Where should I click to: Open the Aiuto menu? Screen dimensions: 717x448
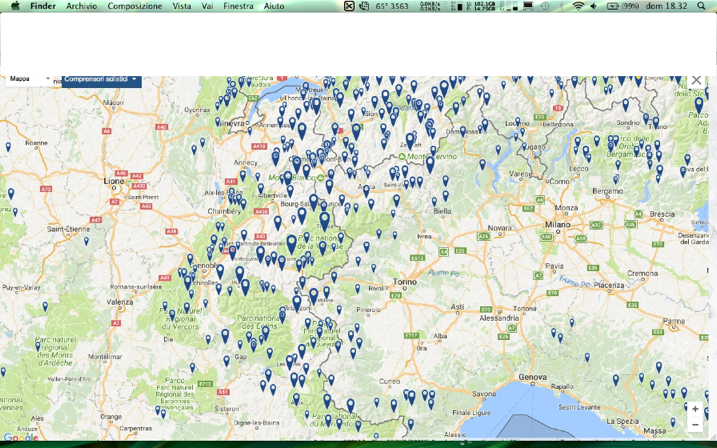pyautogui.click(x=274, y=6)
